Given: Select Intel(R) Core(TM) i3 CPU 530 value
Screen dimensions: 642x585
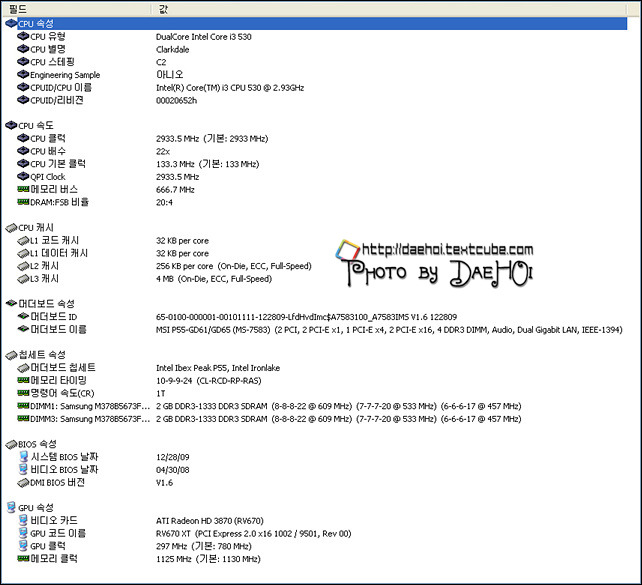Looking at the screenshot, I should pos(230,88).
